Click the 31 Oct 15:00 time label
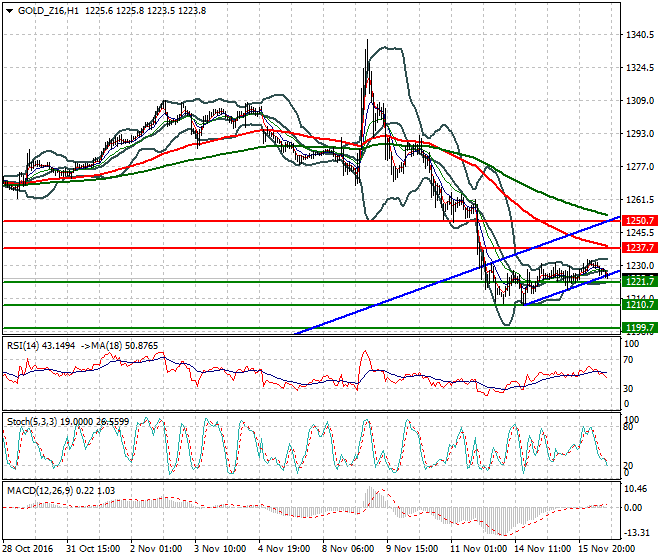This screenshot has height=560, width=660. [x=93, y=549]
